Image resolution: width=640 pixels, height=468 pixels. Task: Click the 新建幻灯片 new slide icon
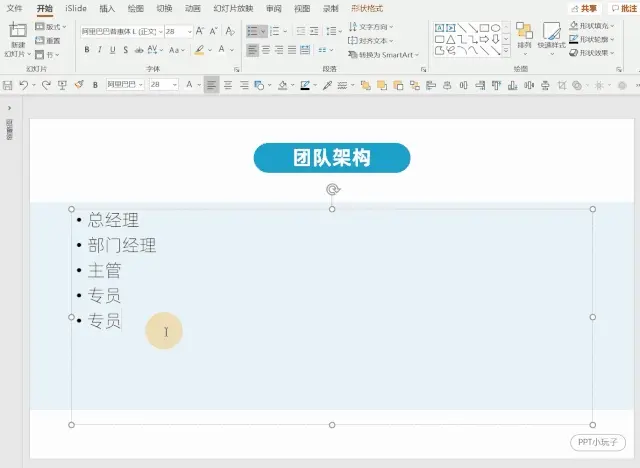[18, 31]
